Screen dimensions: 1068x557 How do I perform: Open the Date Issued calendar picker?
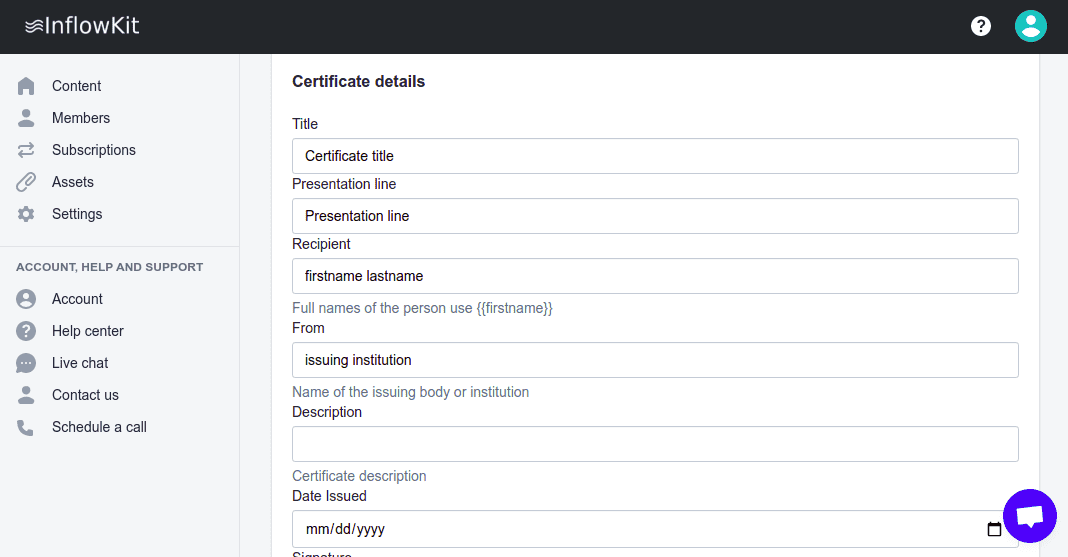tap(994, 529)
